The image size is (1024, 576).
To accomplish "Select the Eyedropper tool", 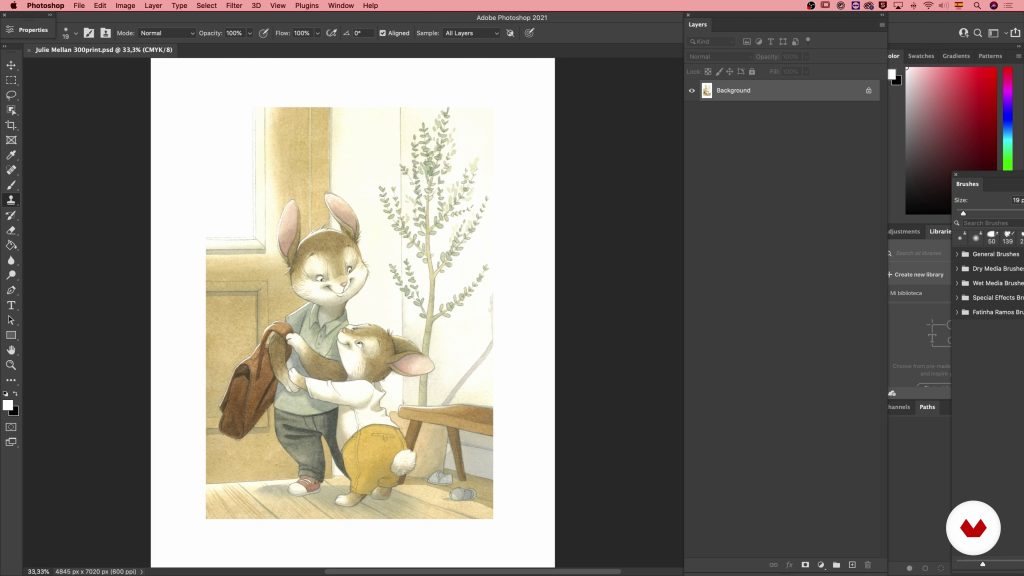I will pyautogui.click(x=11, y=155).
